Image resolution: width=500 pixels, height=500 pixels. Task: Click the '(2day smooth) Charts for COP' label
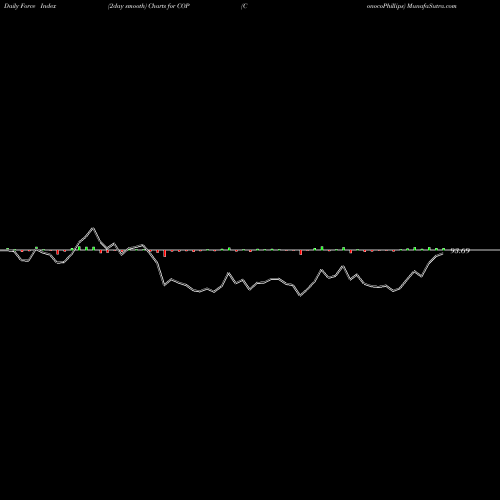tap(149, 6)
